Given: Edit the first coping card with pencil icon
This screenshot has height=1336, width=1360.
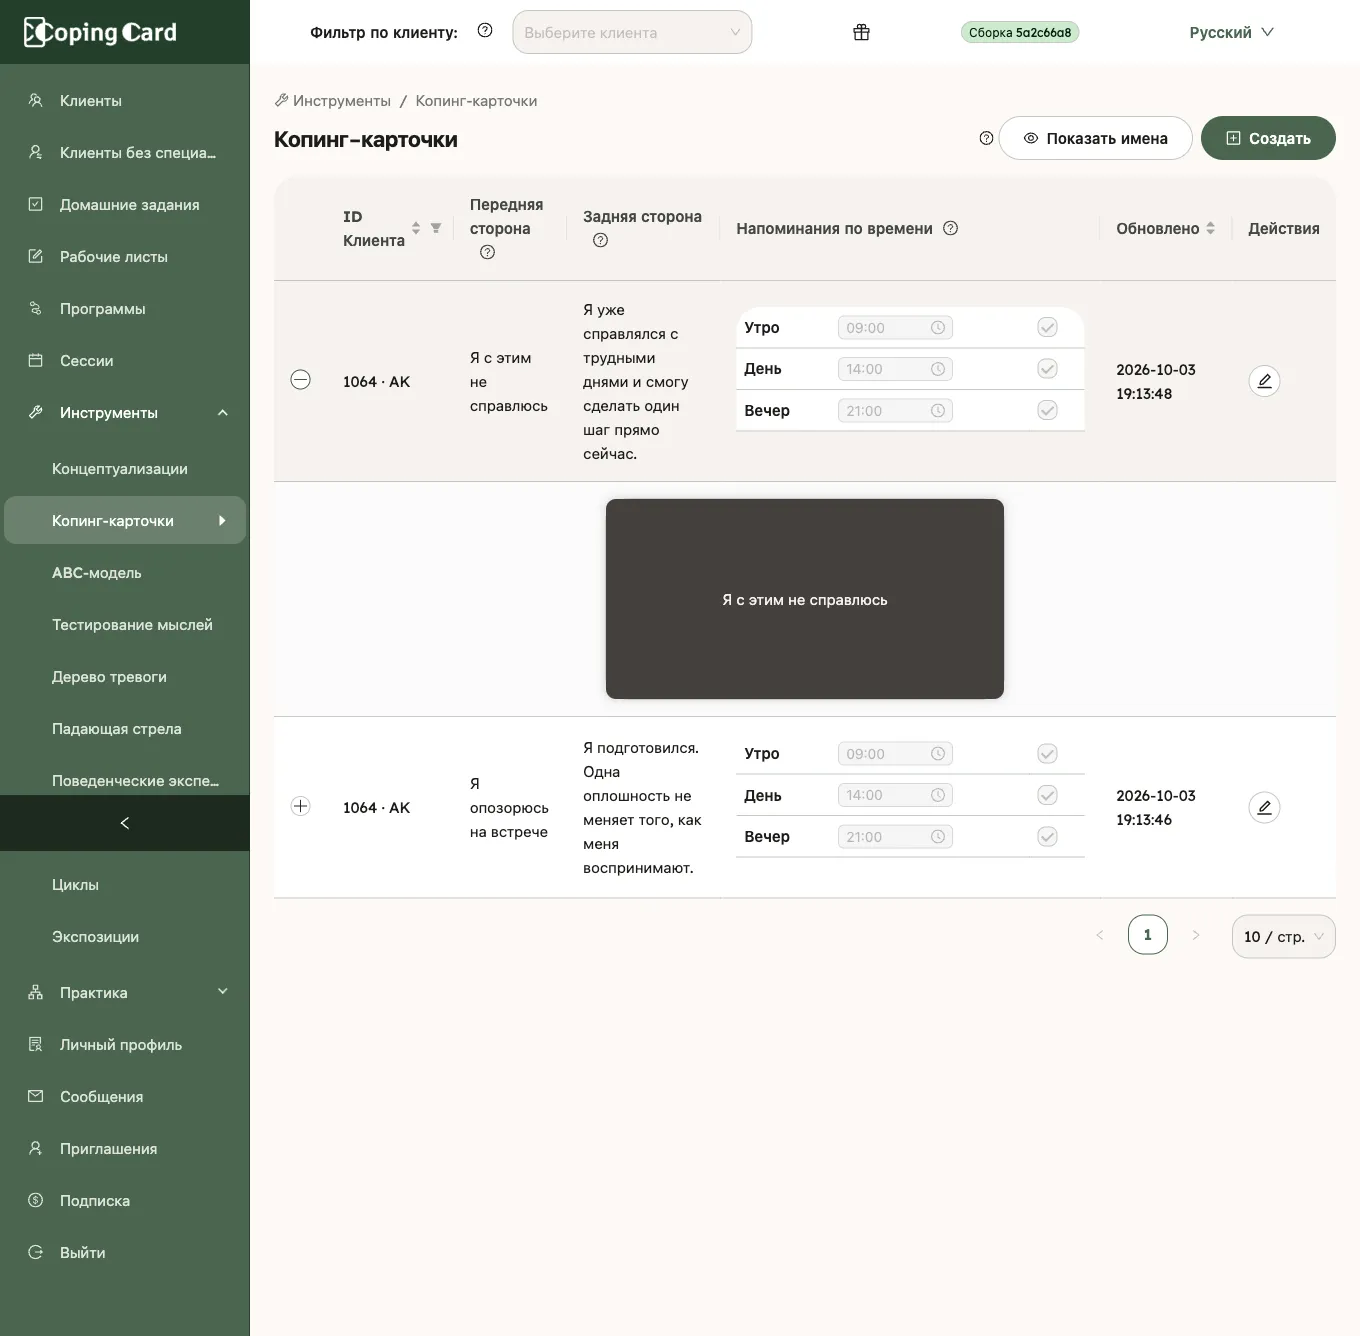Looking at the screenshot, I should click(x=1264, y=381).
